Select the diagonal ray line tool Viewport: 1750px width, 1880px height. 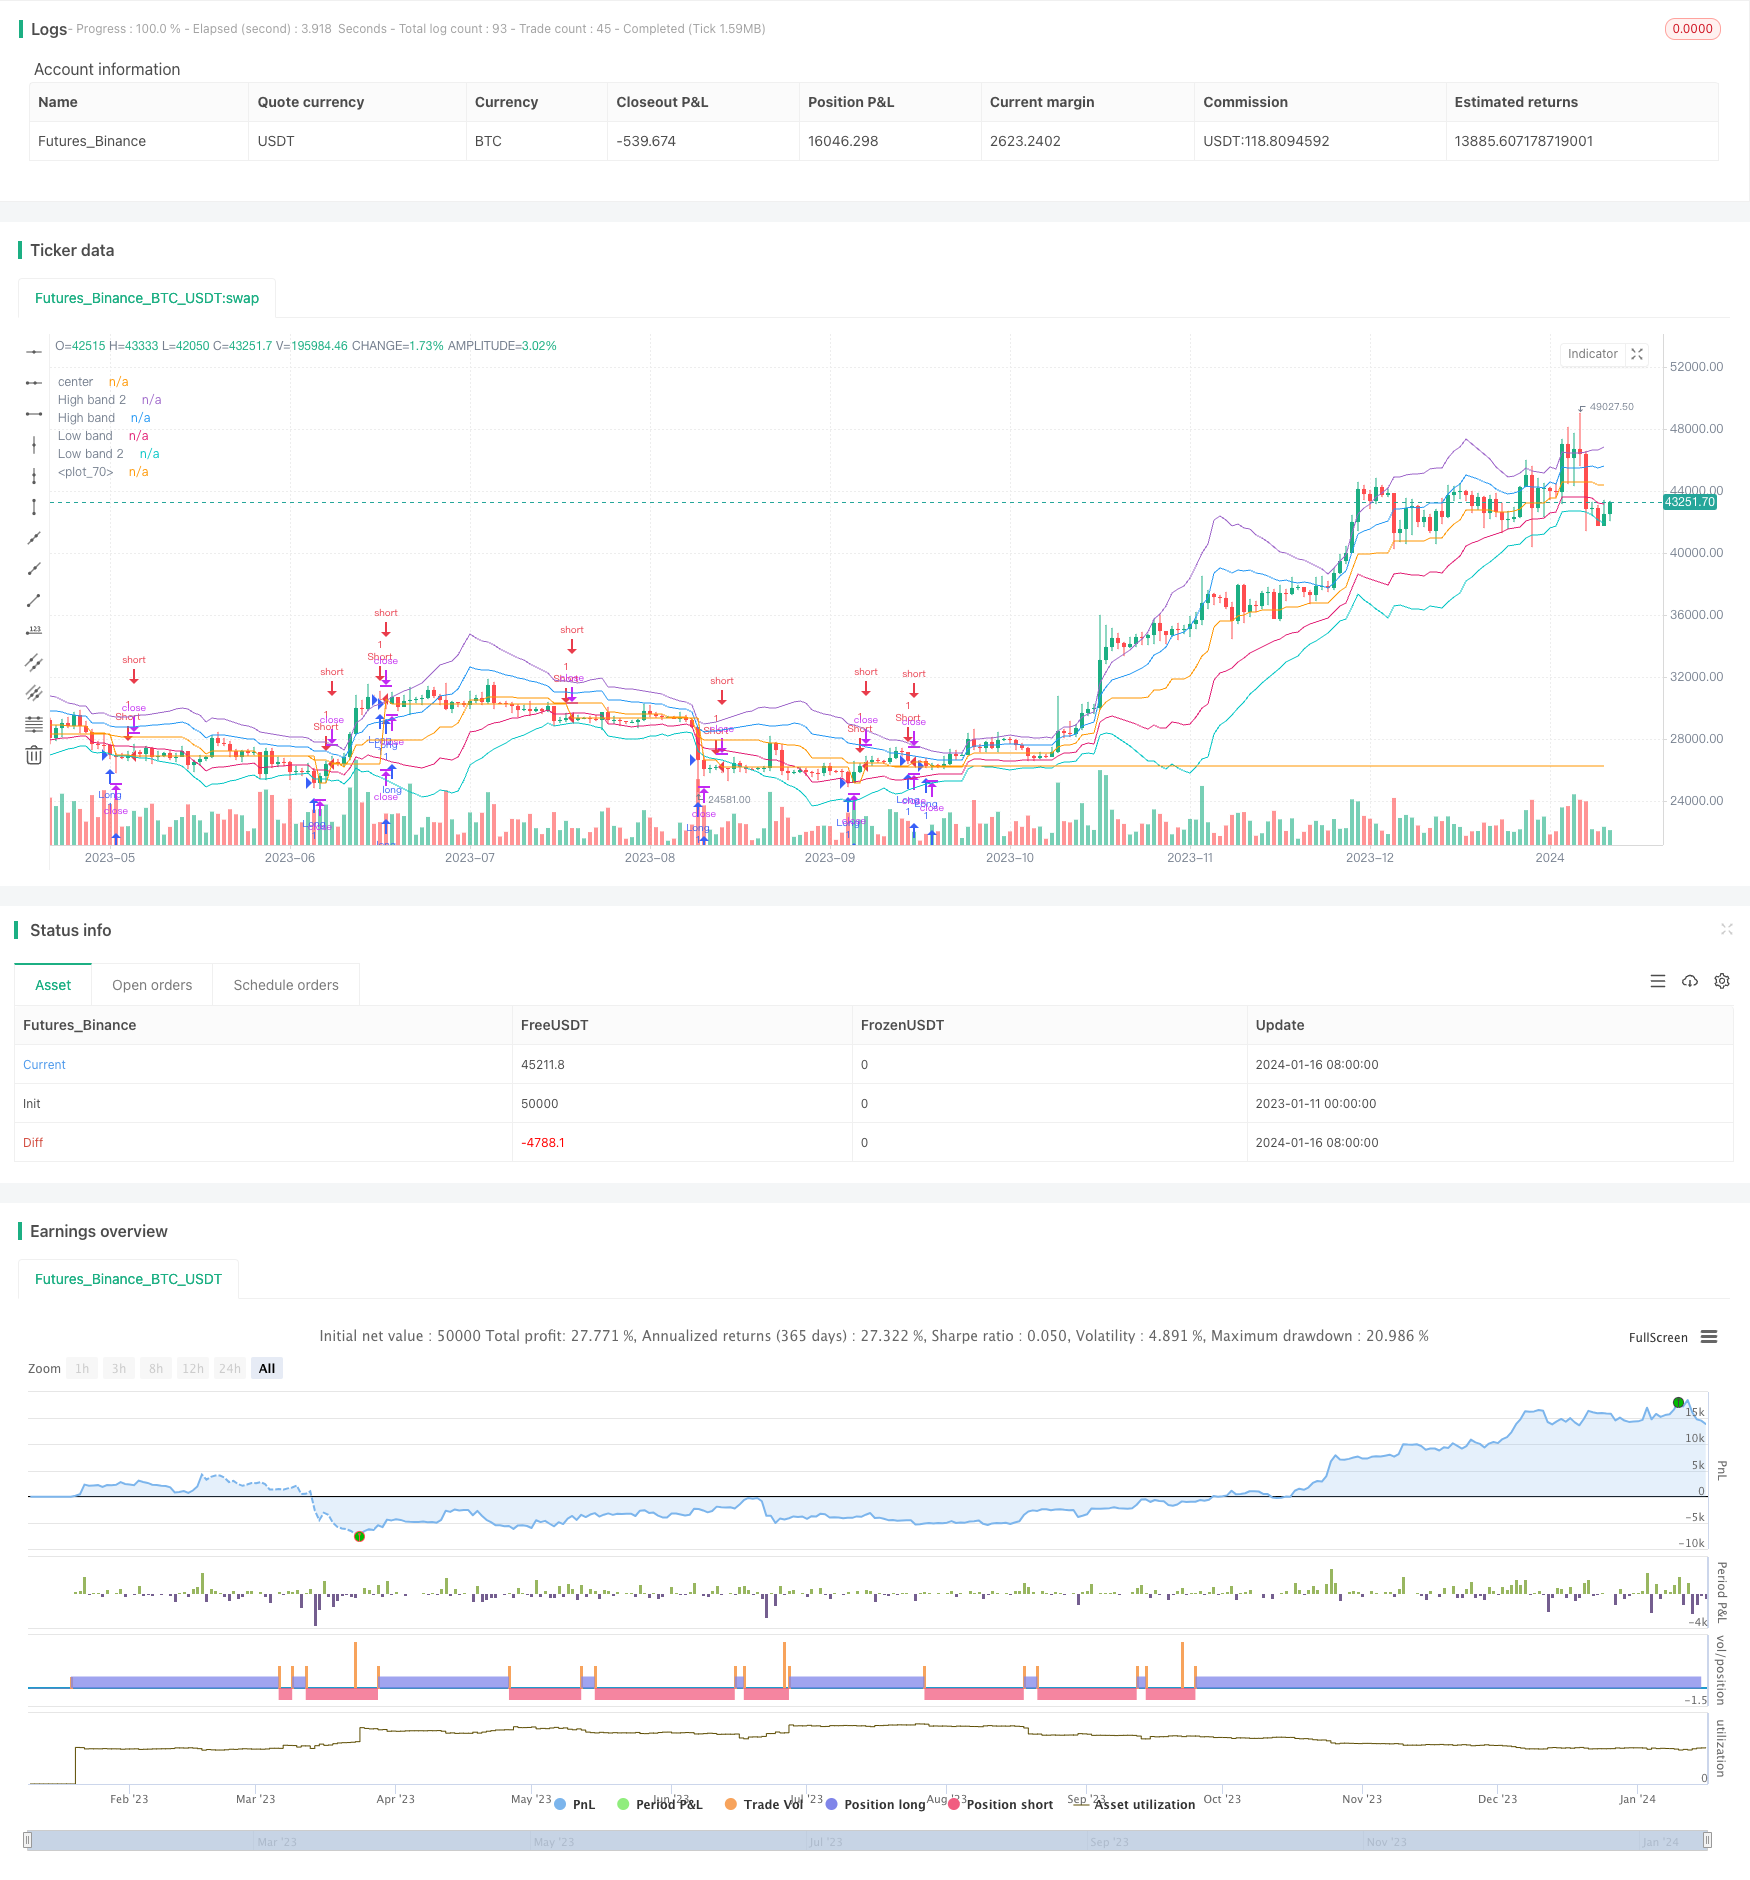pos(34,569)
